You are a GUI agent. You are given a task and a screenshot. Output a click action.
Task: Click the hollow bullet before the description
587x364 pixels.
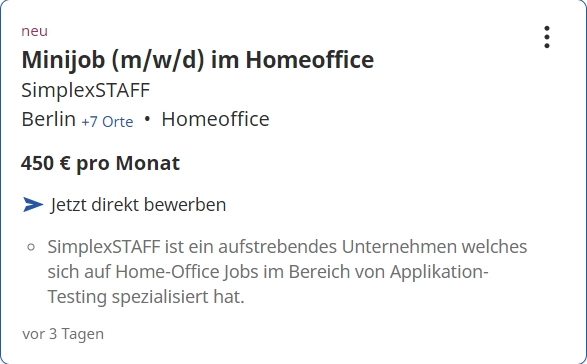[31, 247]
